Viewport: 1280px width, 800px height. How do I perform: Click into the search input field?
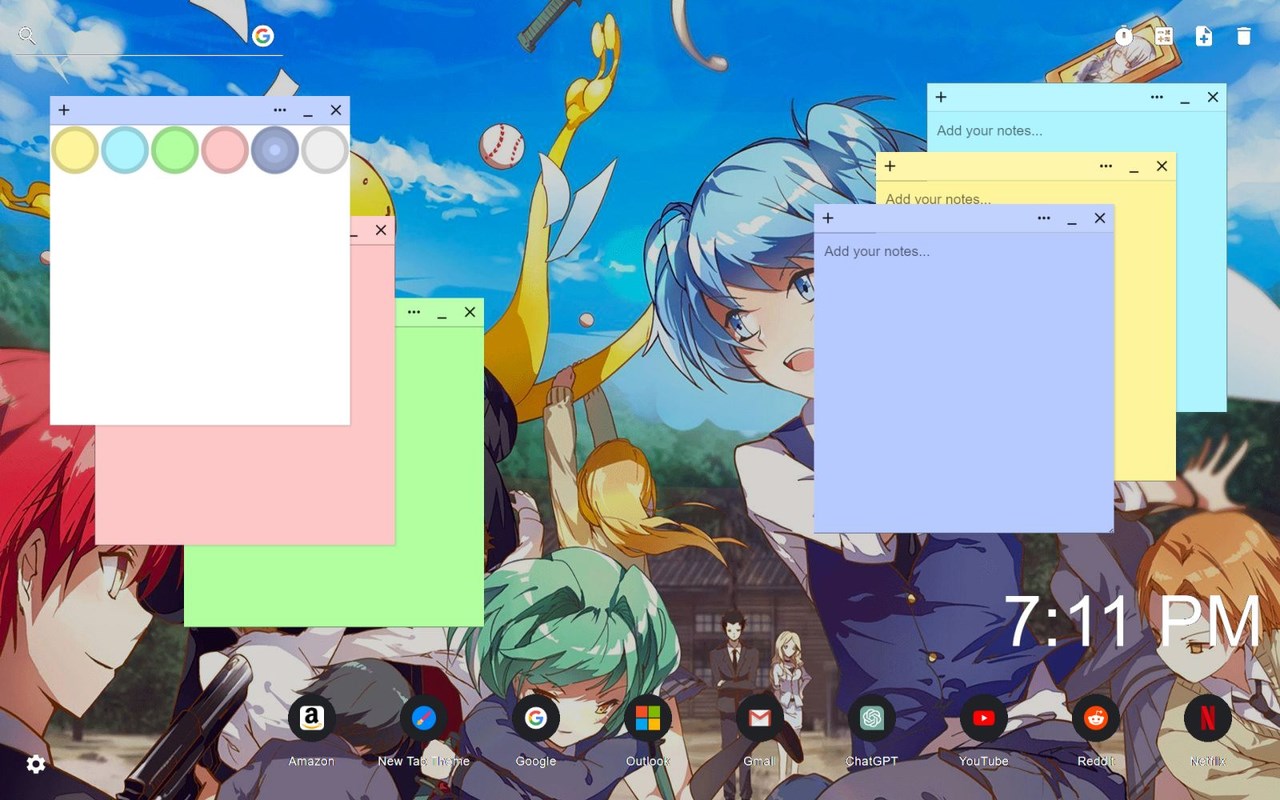(x=145, y=37)
